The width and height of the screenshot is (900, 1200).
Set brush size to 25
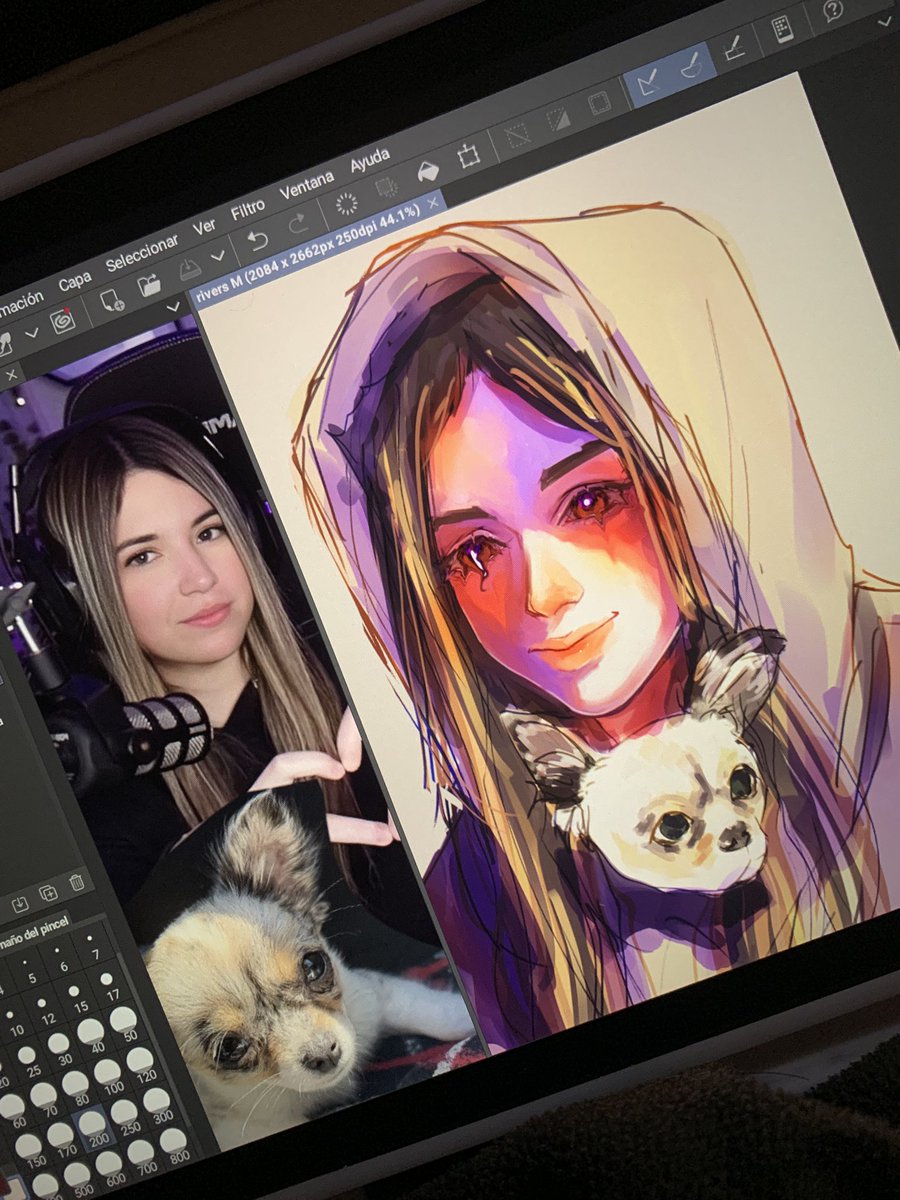click(x=28, y=1060)
